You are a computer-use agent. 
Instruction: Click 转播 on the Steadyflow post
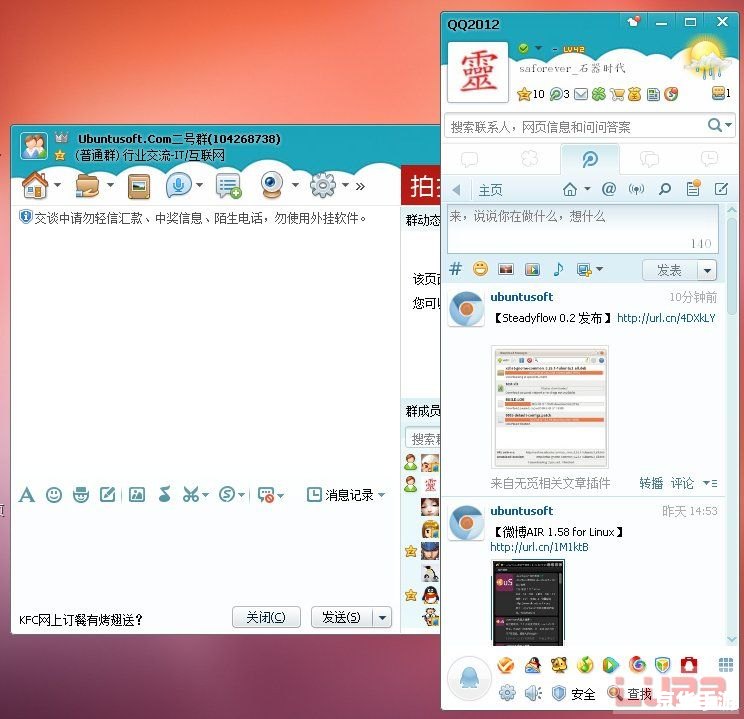(x=651, y=483)
